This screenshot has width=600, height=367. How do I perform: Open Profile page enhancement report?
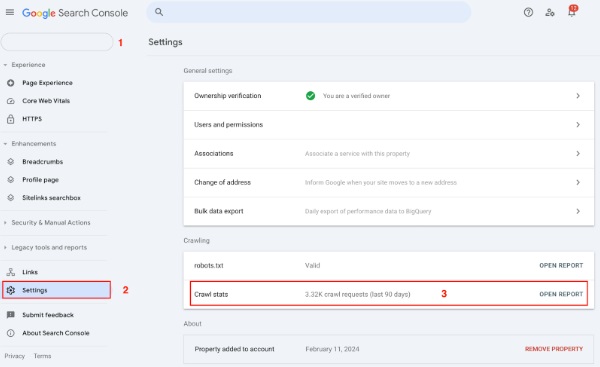pyautogui.click(x=41, y=179)
